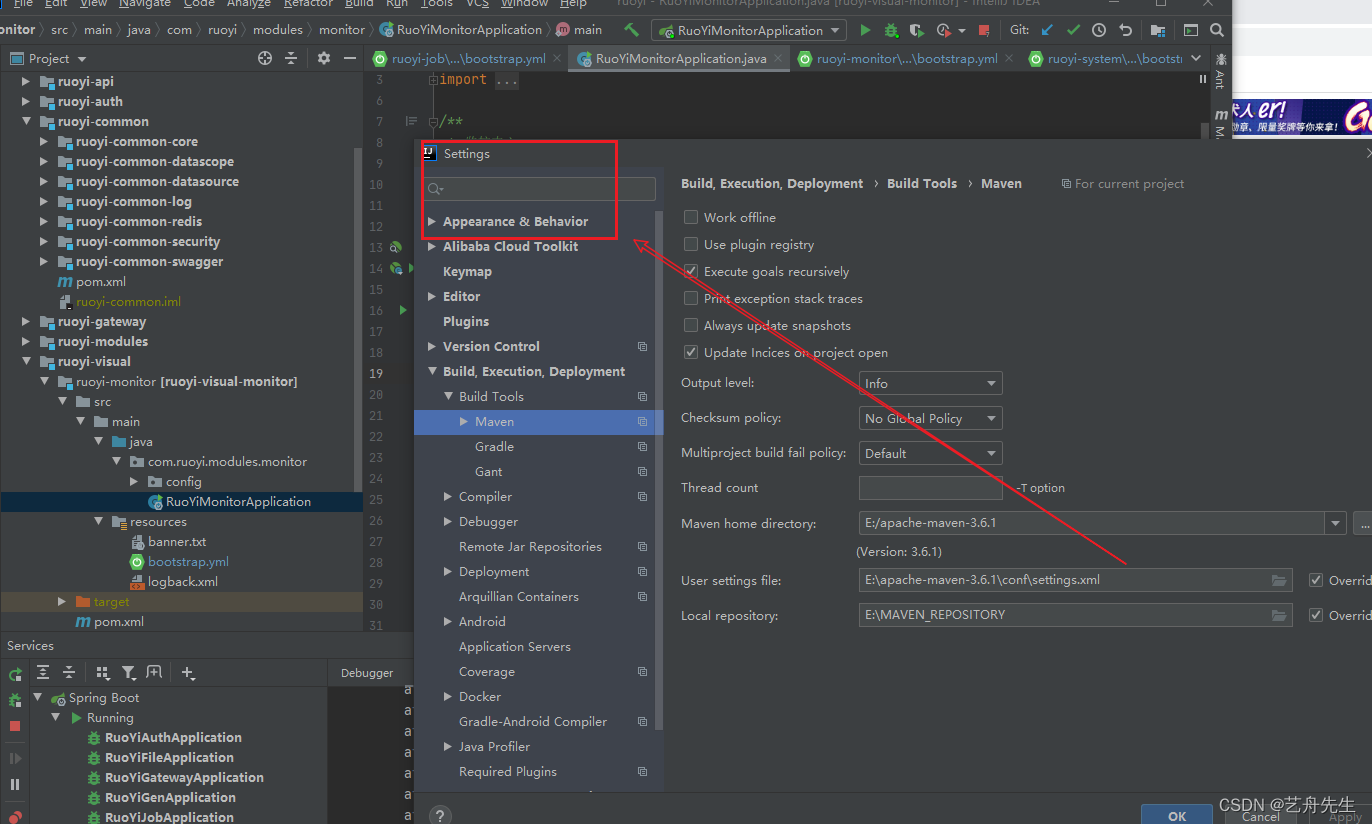1372x824 pixels.
Task: Open run configuration RuoYiMonitorApplication dropdown
Action: pos(748,30)
